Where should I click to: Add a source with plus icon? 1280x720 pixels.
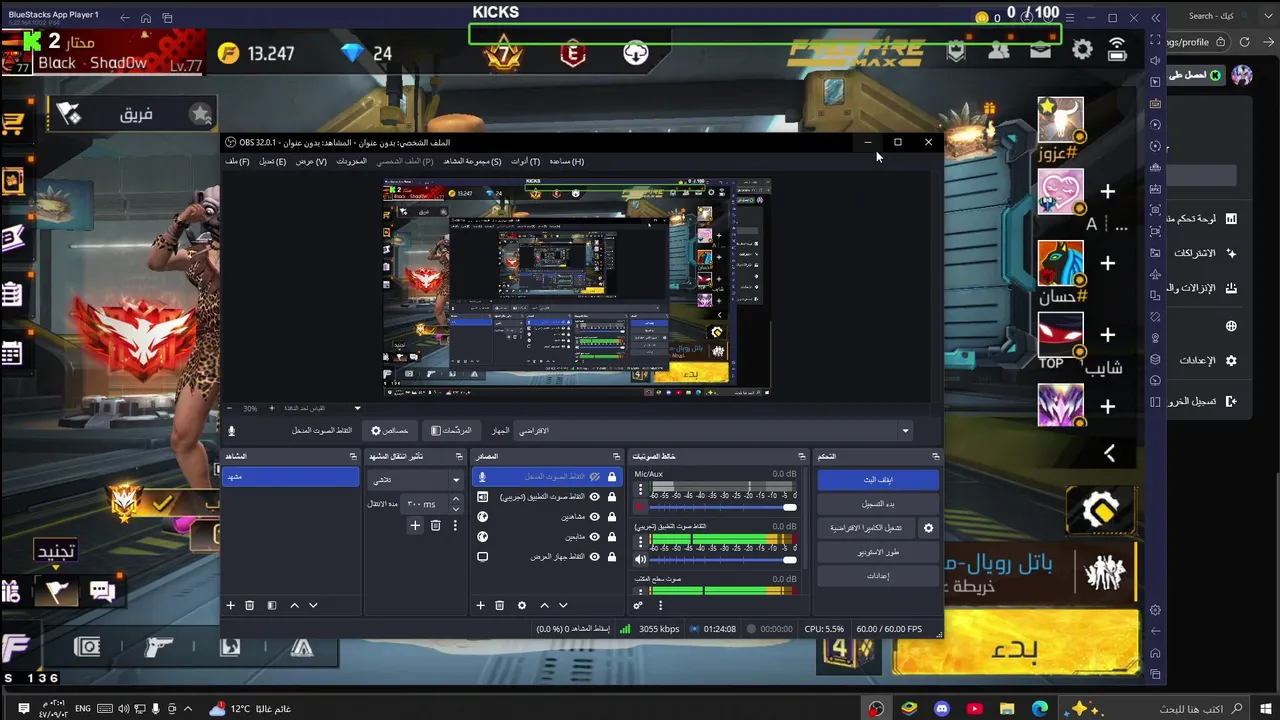(x=480, y=605)
